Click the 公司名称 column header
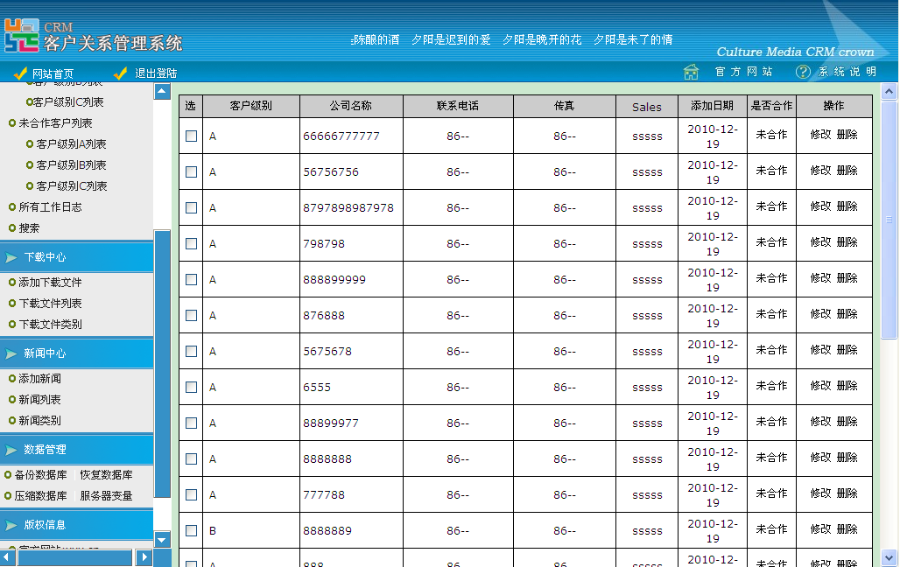This screenshot has width=900, height=567. 351,106
